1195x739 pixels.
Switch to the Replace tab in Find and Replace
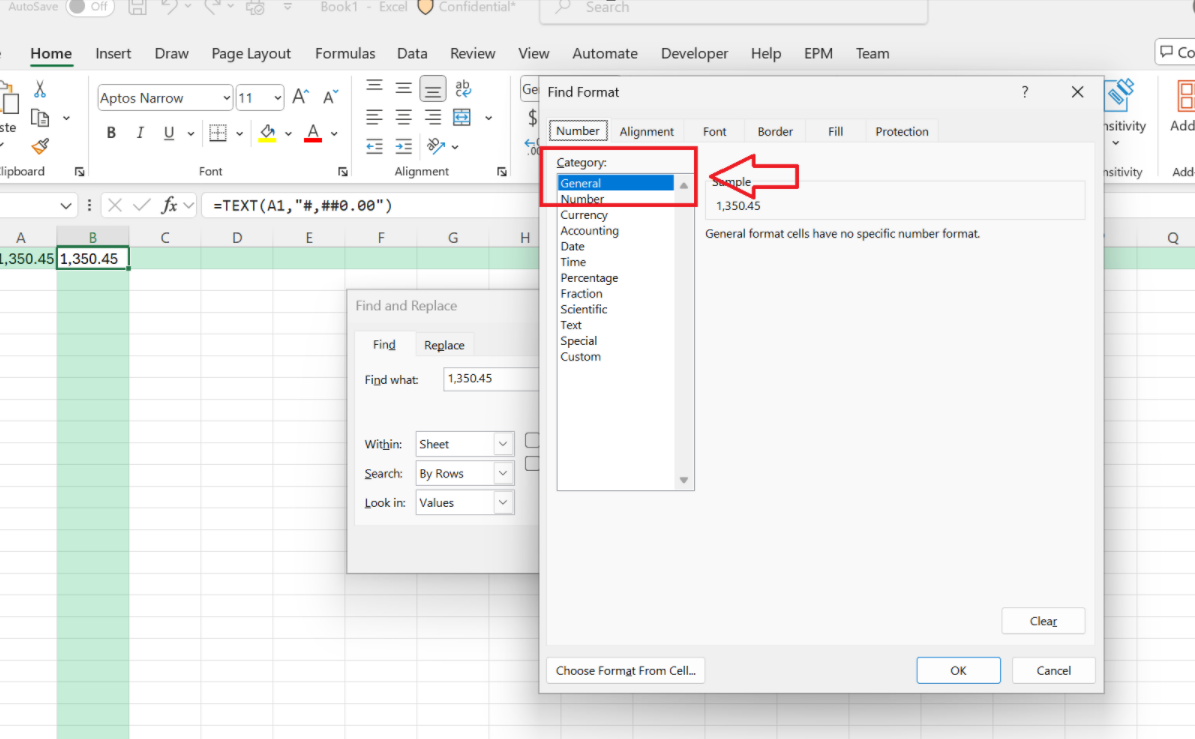coord(444,345)
